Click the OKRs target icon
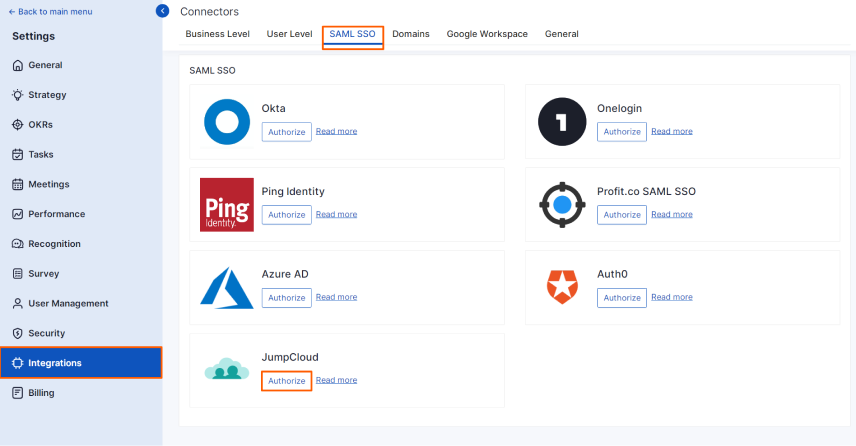Screen dimensions: 856x446 pyautogui.click(x=17, y=125)
